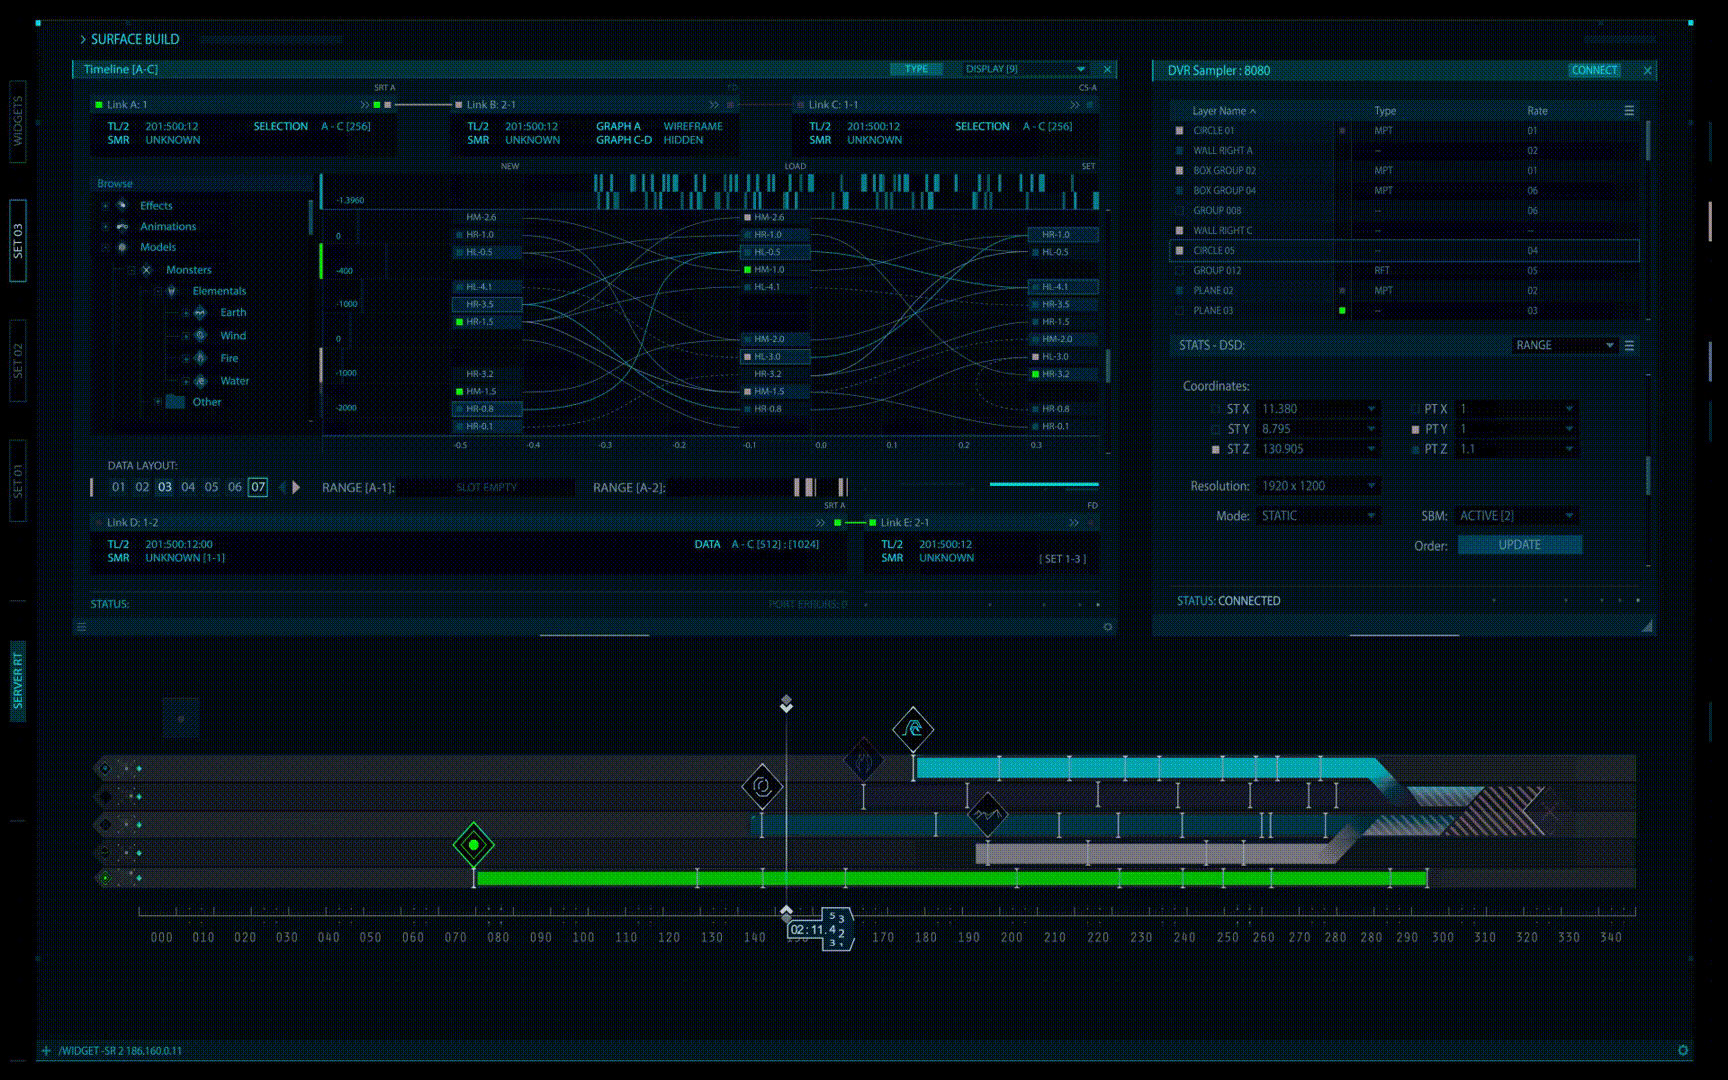Click the timeline playhead time indicator
1728x1080 pixels.
click(x=815, y=930)
